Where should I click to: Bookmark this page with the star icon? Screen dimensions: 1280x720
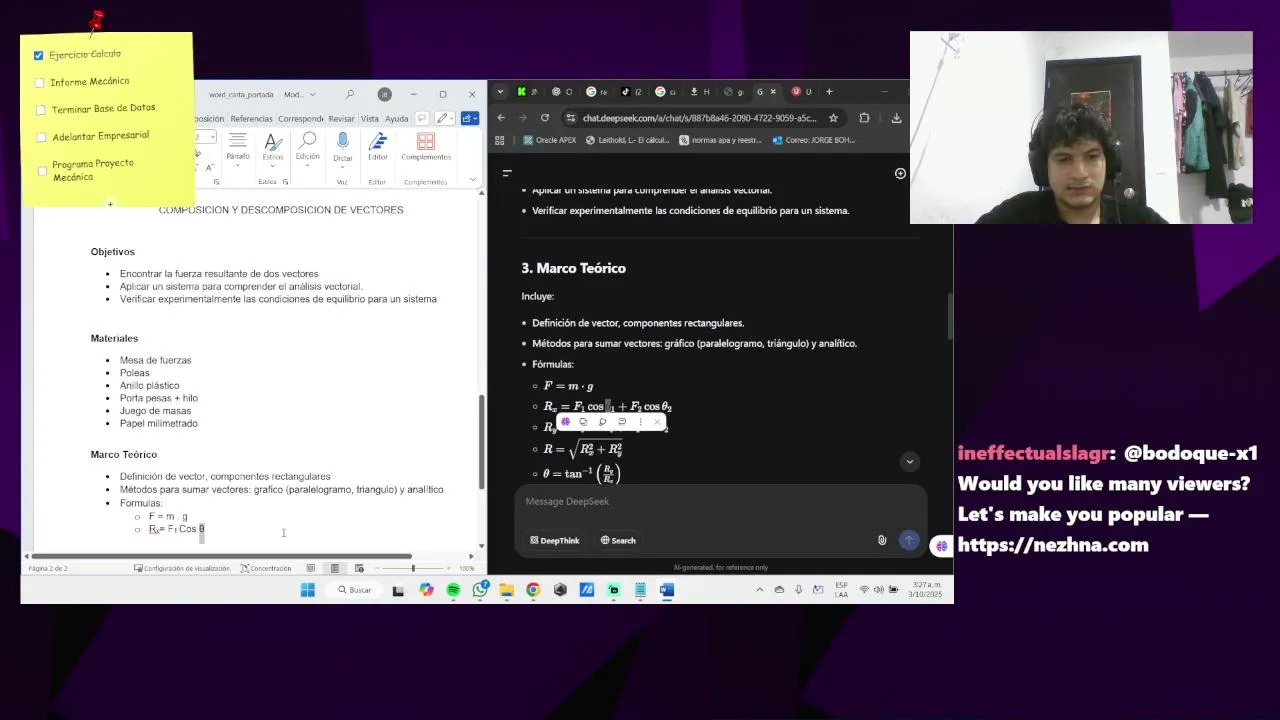click(833, 117)
